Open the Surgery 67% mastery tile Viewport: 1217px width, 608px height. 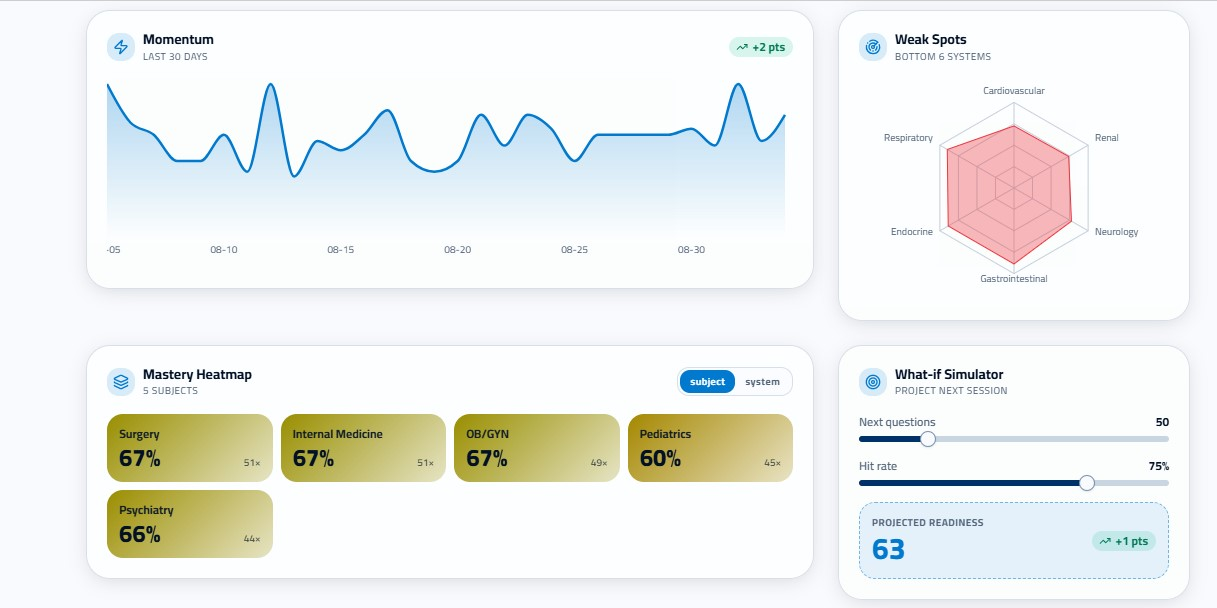point(190,448)
